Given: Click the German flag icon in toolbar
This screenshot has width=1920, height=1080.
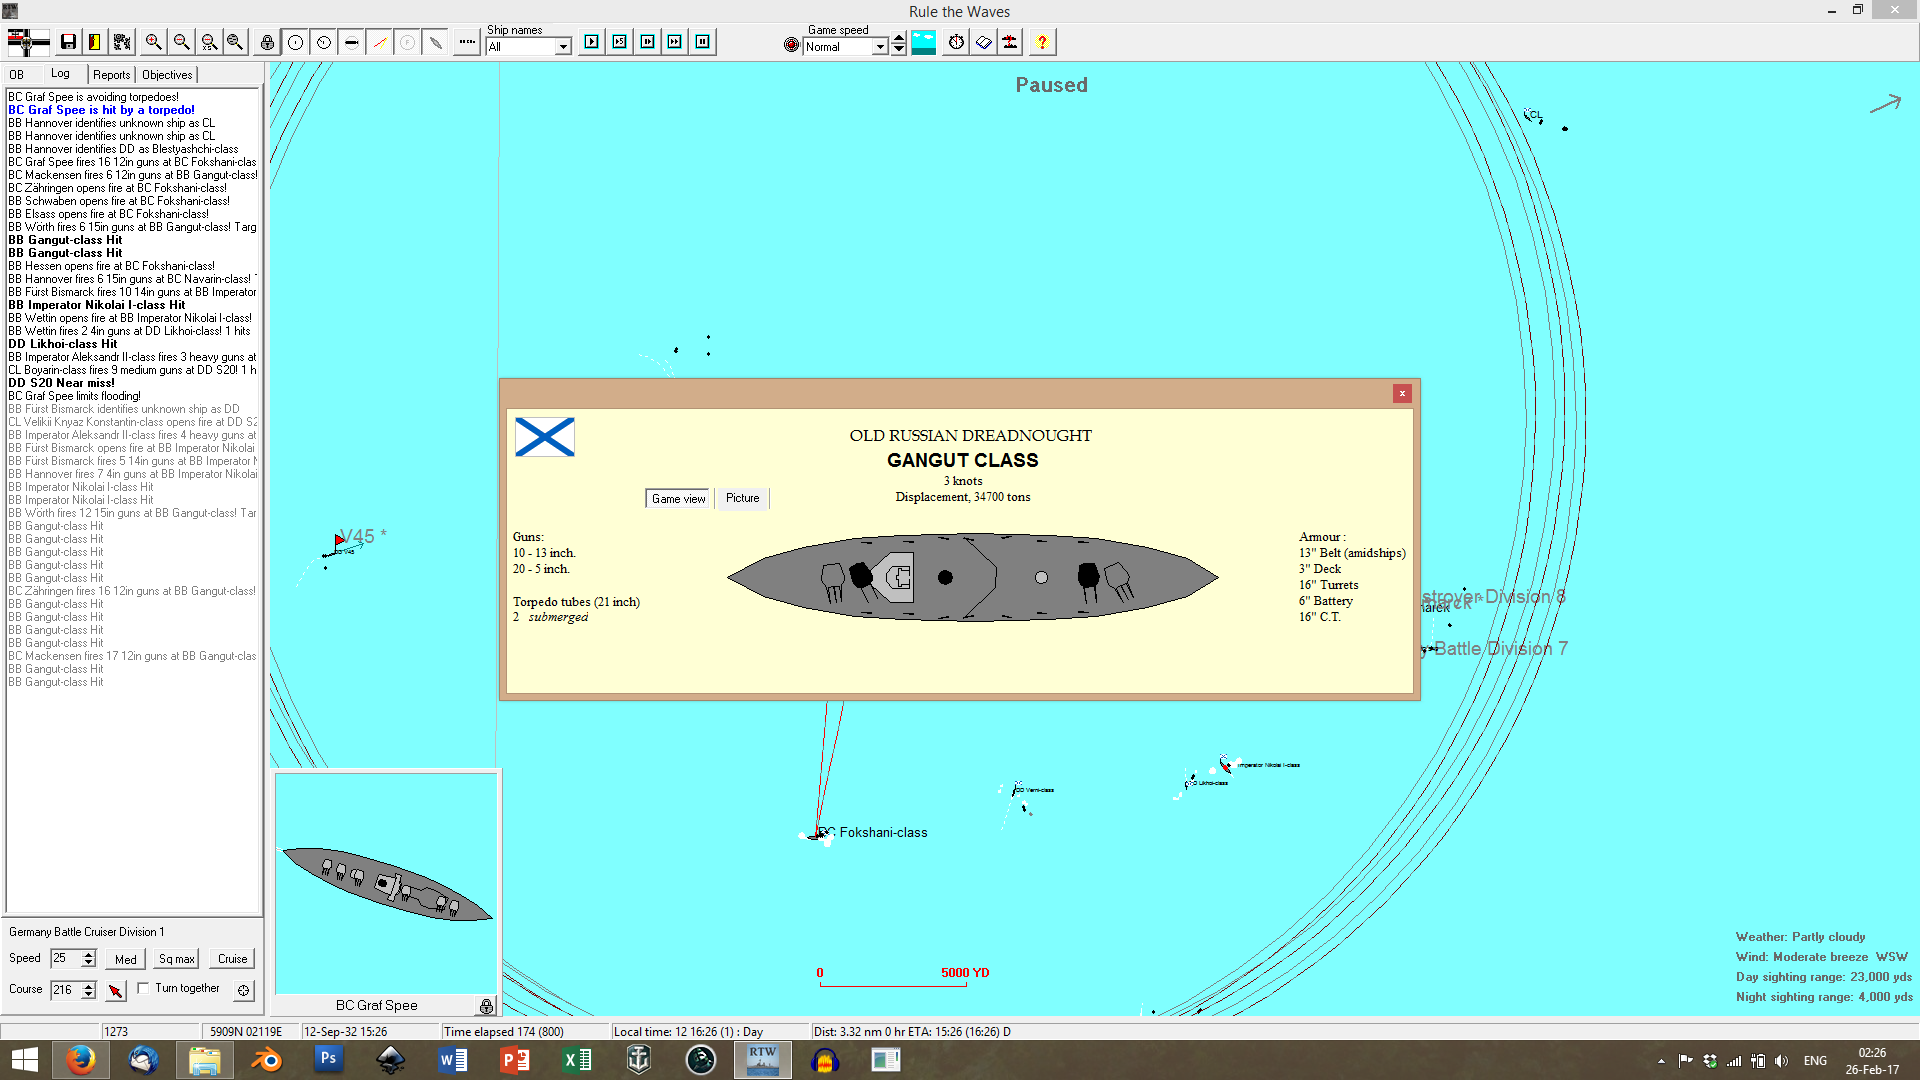Looking at the screenshot, I should click(x=28, y=42).
